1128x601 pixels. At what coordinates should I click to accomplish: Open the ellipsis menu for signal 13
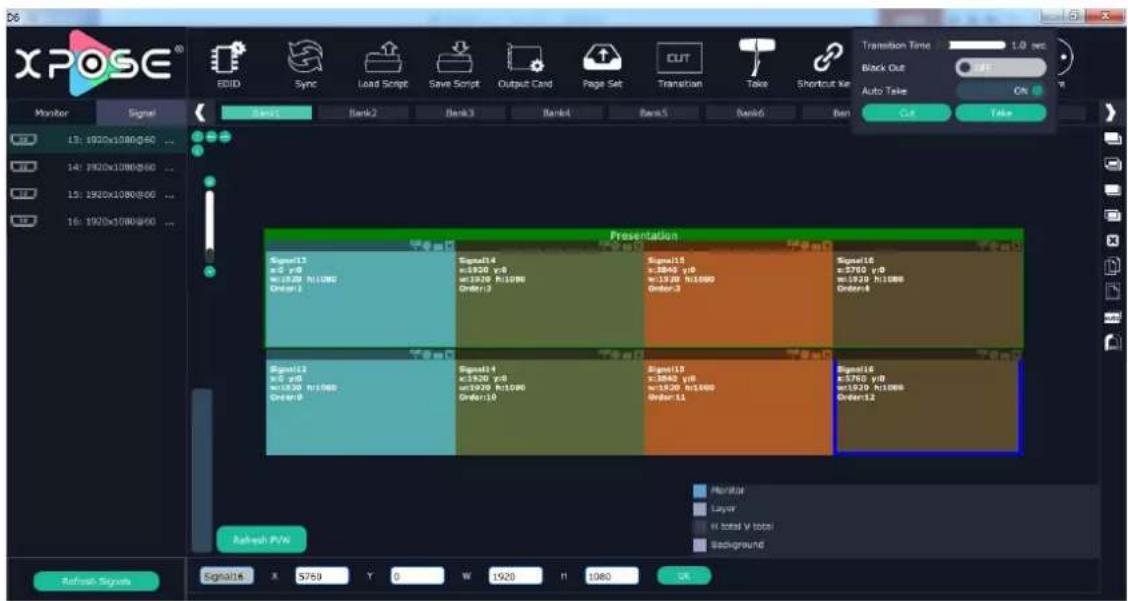click(170, 140)
